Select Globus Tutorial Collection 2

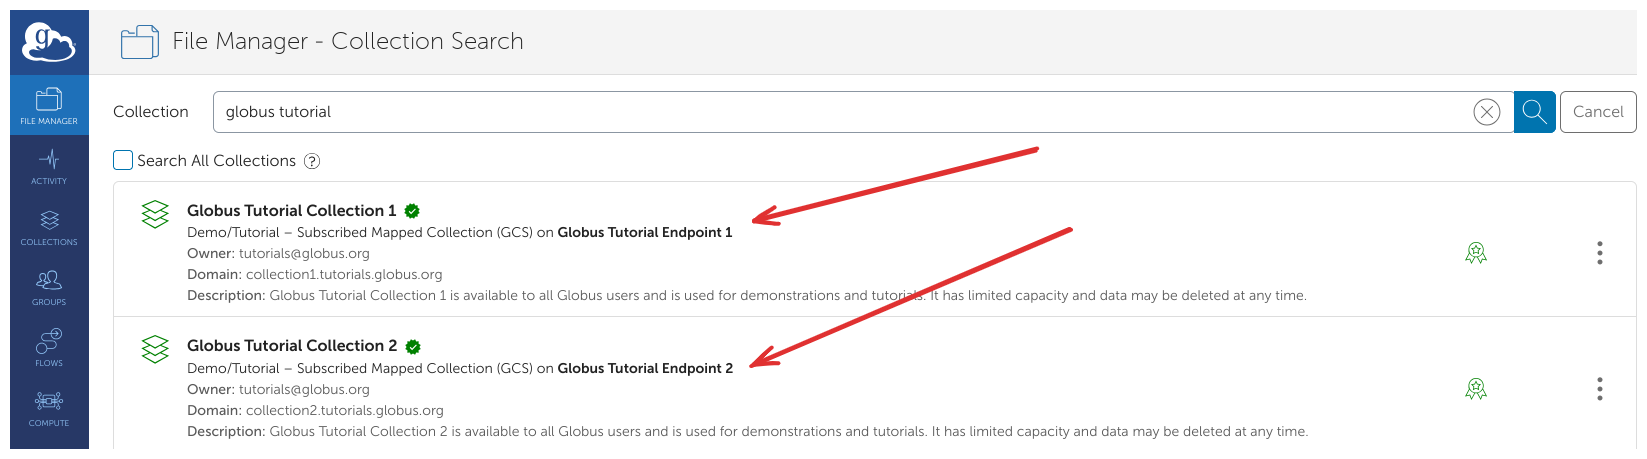click(291, 346)
